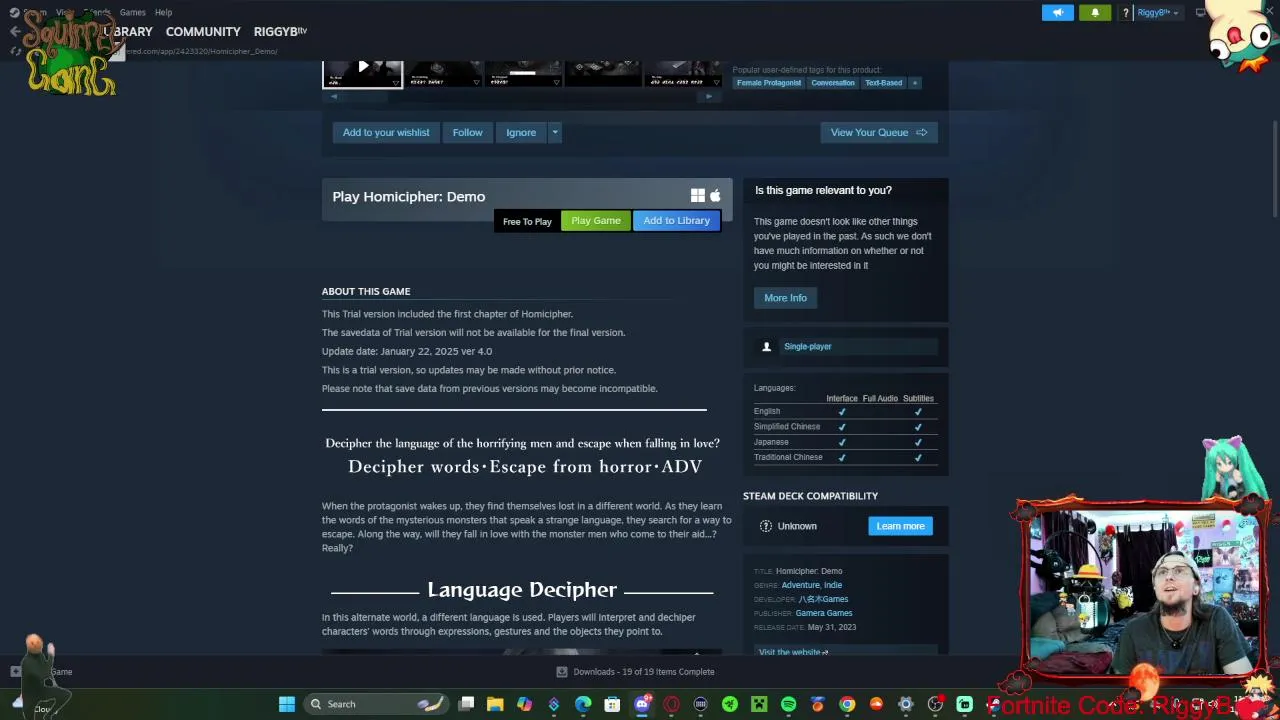Click the Downloads icon in the bottom bar
The image size is (1280, 720).
(x=562, y=672)
